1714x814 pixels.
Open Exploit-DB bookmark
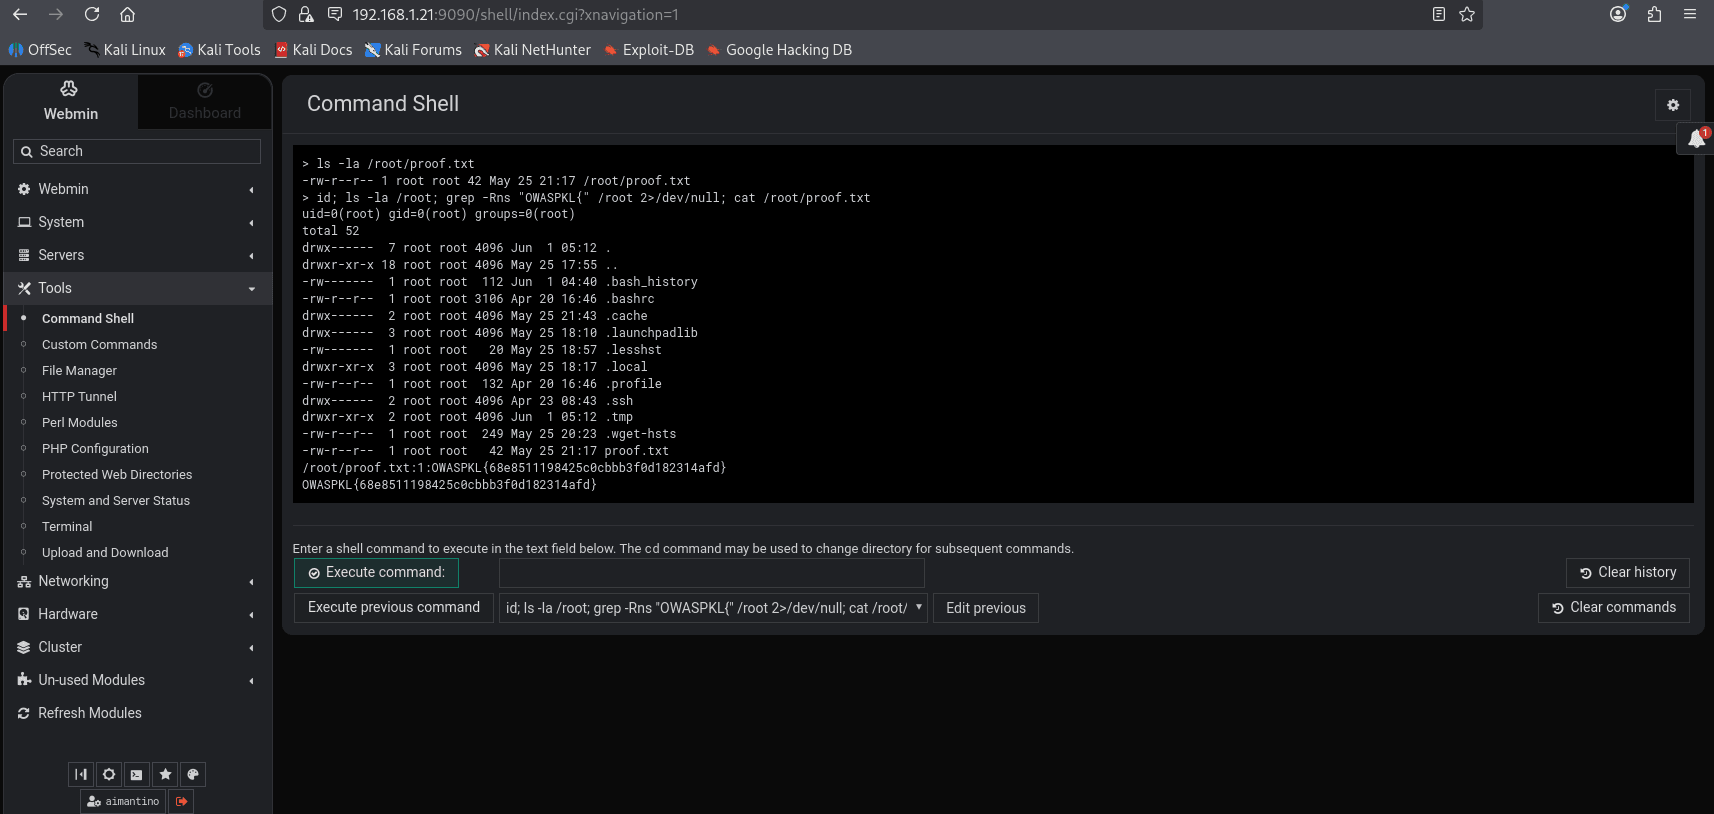(649, 50)
